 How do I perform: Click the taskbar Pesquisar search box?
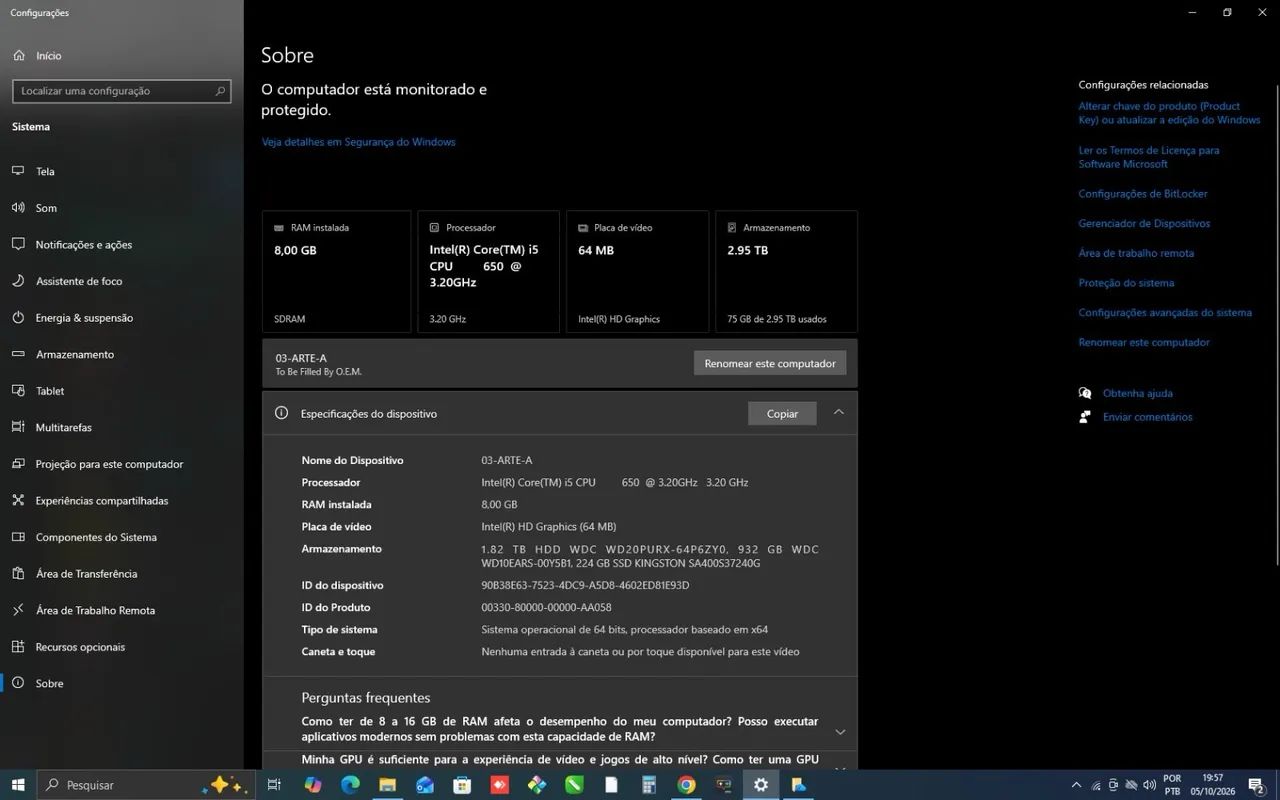tap(147, 785)
